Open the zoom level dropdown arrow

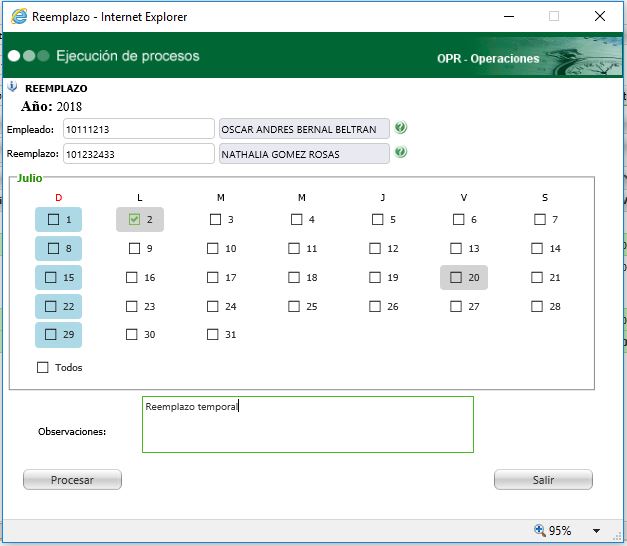[596, 531]
